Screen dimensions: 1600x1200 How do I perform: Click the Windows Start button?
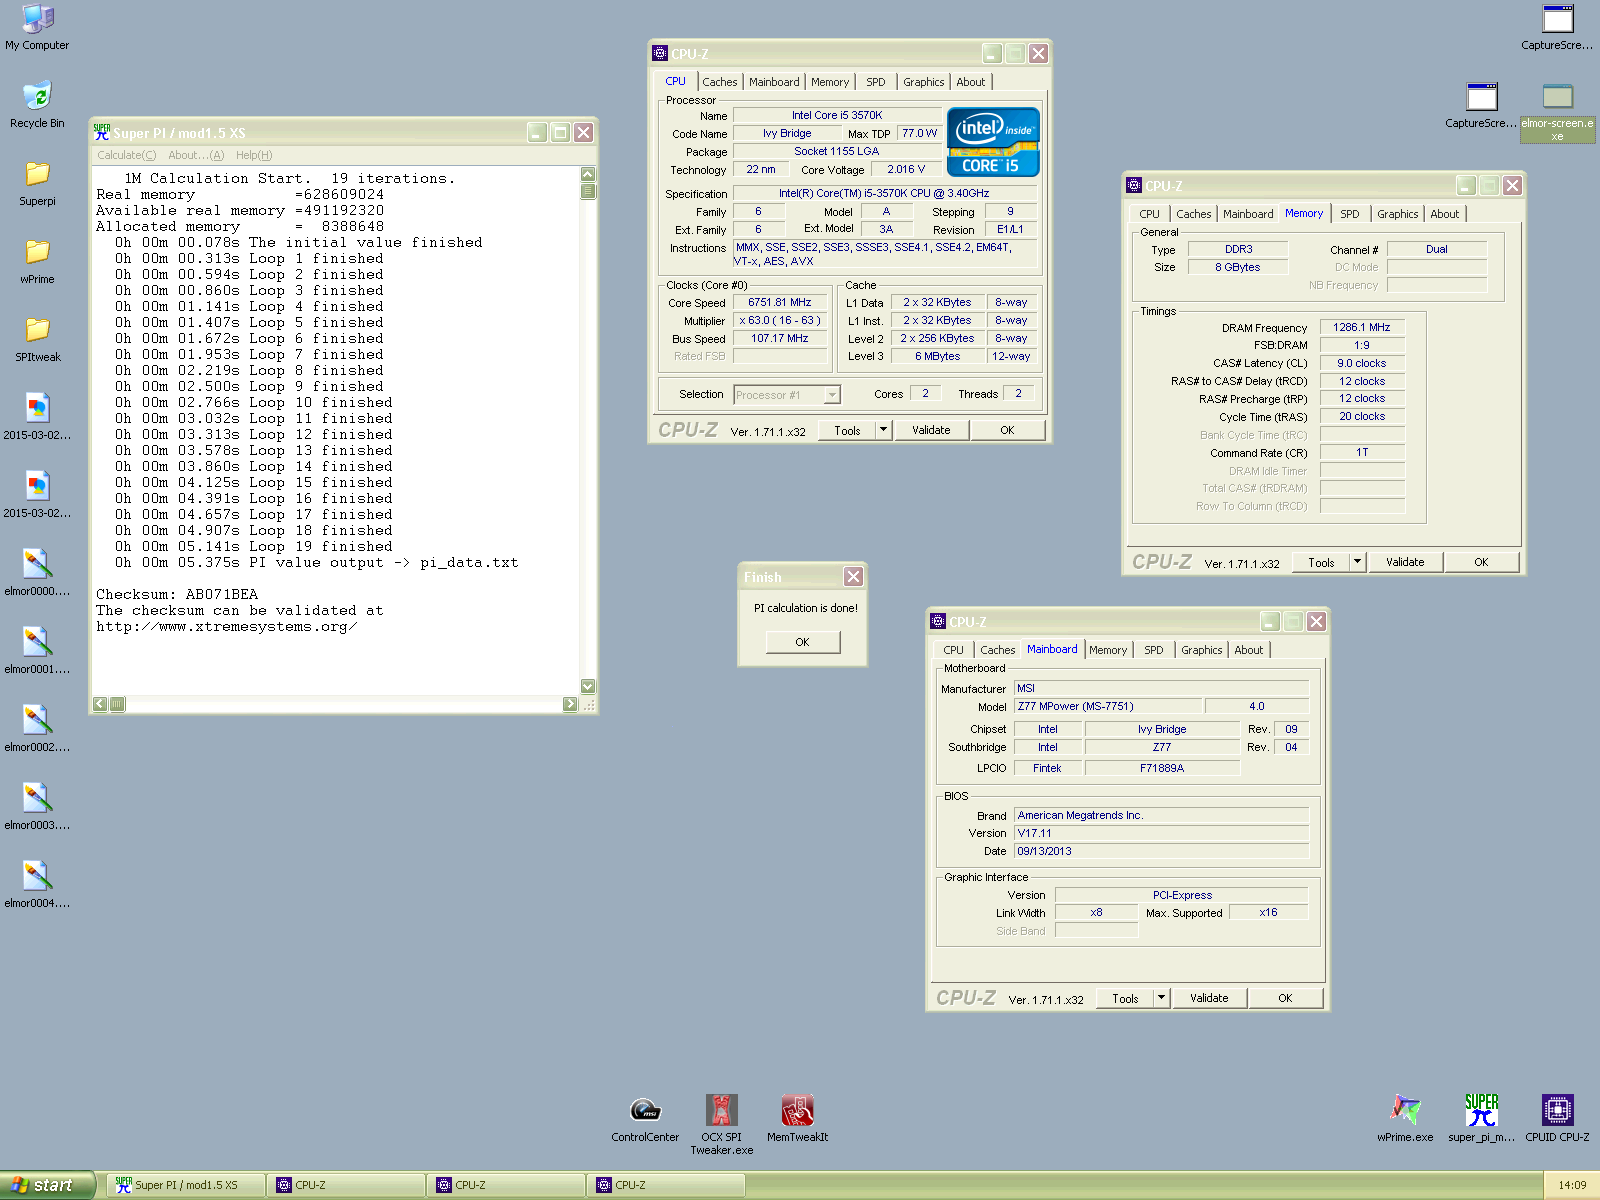(48, 1185)
